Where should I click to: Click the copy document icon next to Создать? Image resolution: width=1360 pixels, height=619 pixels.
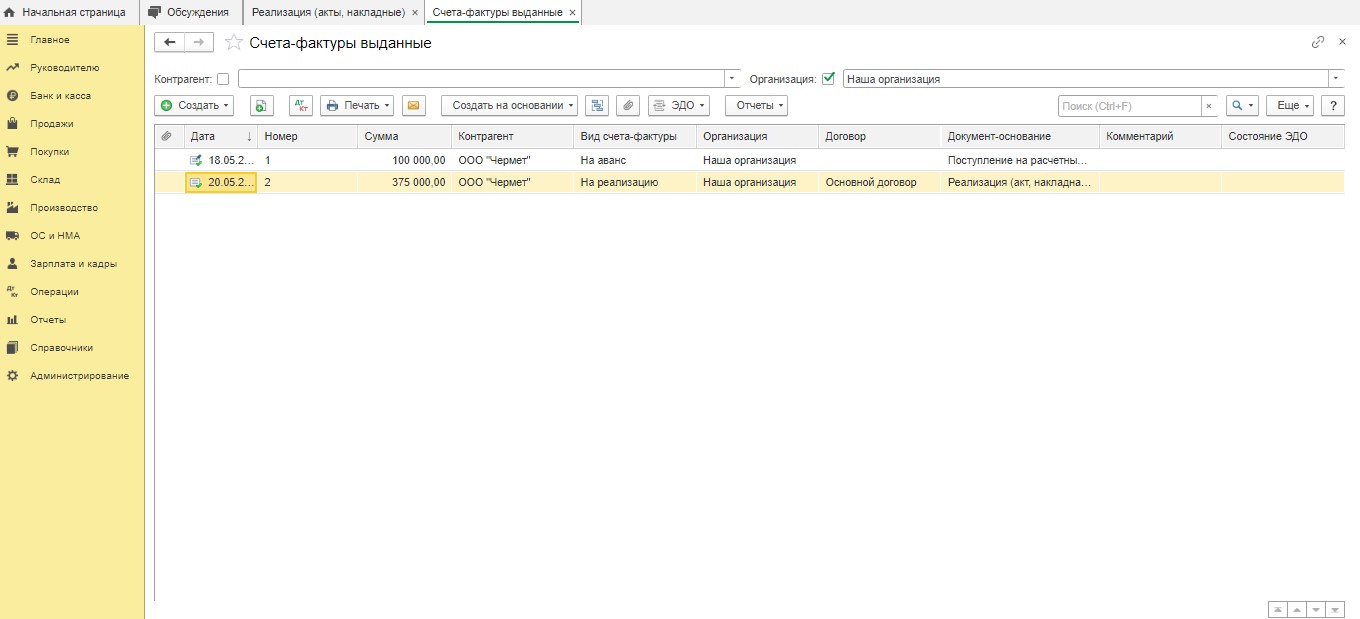[x=261, y=106]
